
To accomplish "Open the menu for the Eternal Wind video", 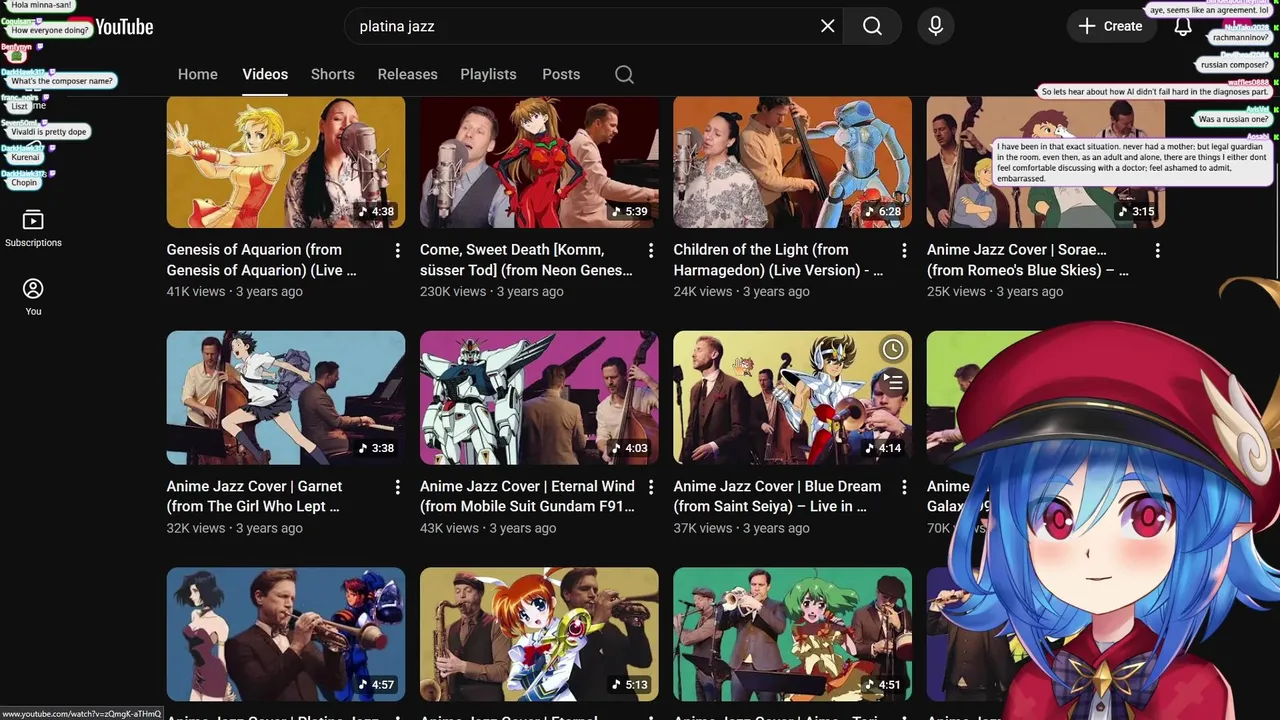I will [651, 487].
